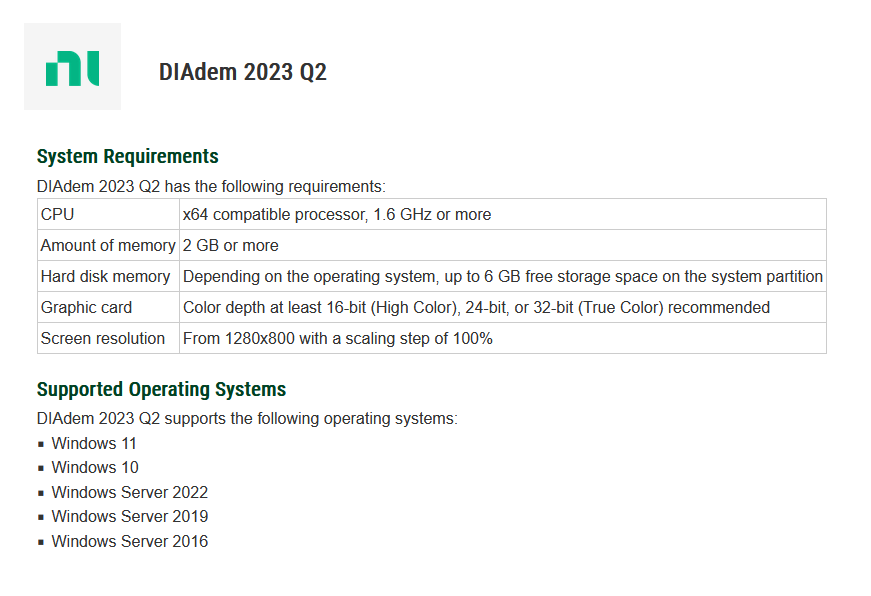This screenshot has width=871, height=596.
Task: Select the Graphic card row label
Action: click(x=86, y=307)
